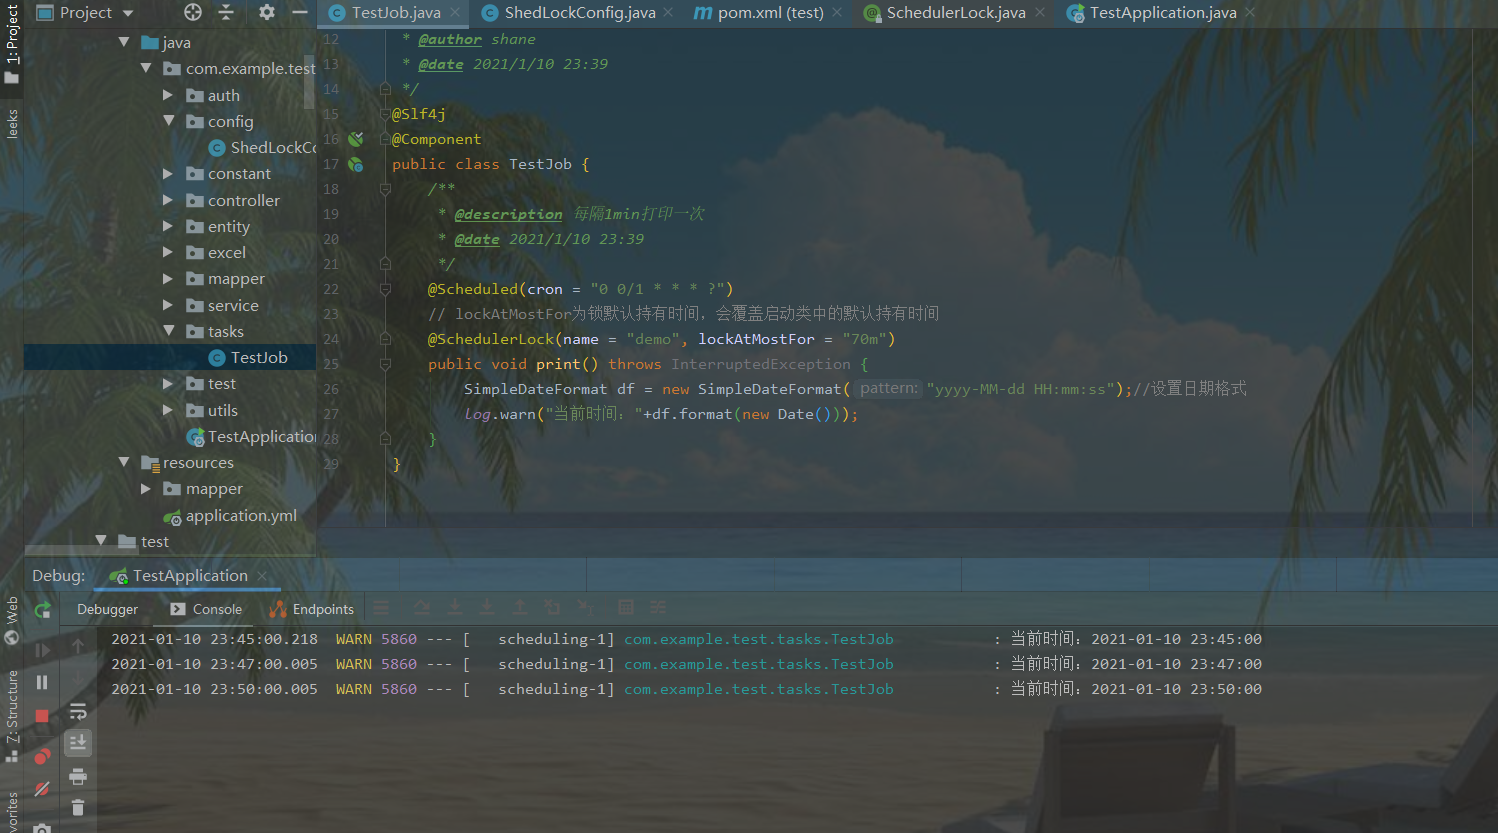The height and width of the screenshot is (833, 1498).
Task: Click Step Into debugger icon
Action: tap(455, 607)
